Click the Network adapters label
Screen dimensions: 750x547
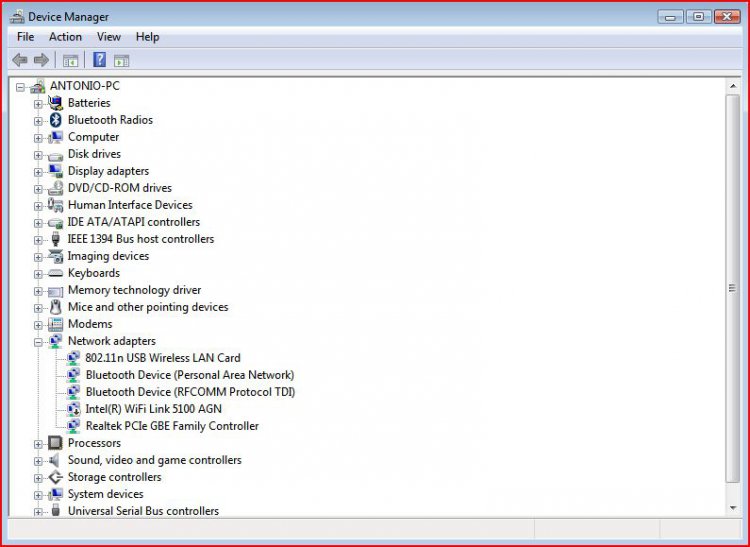(111, 341)
